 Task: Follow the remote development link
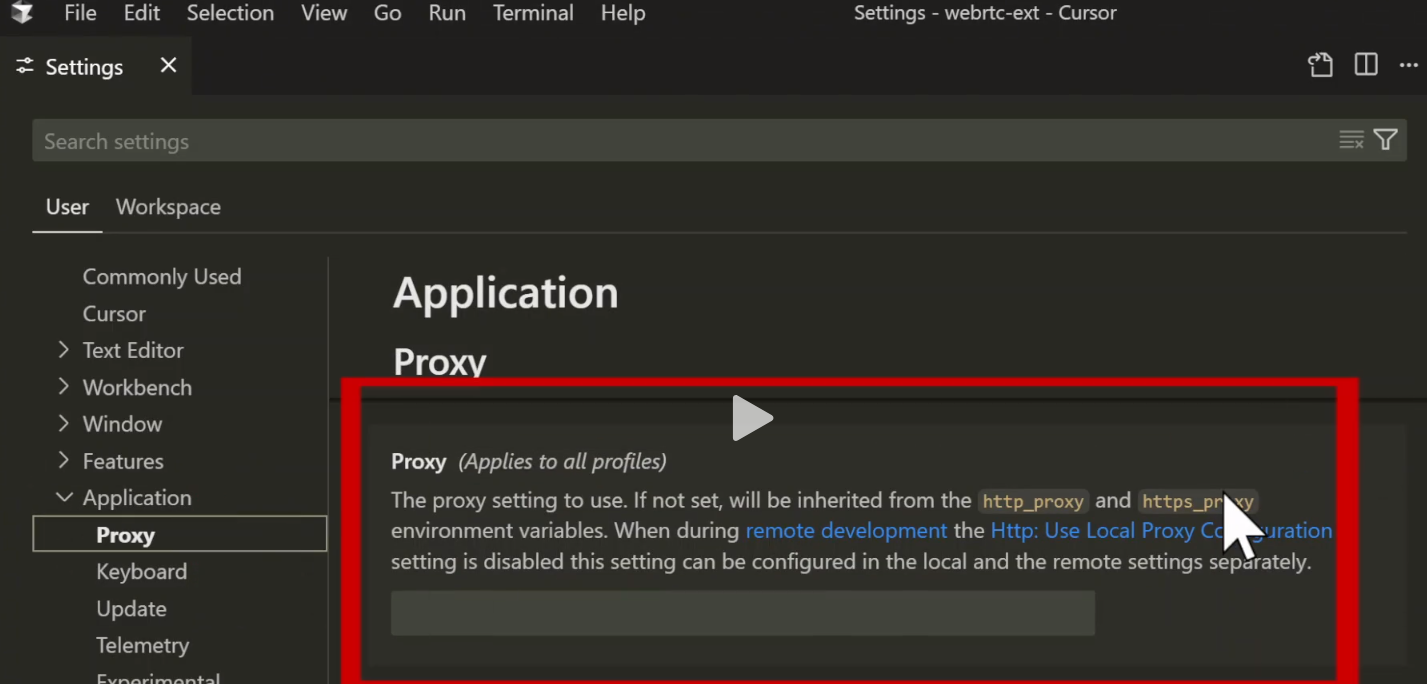(x=846, y=531)
